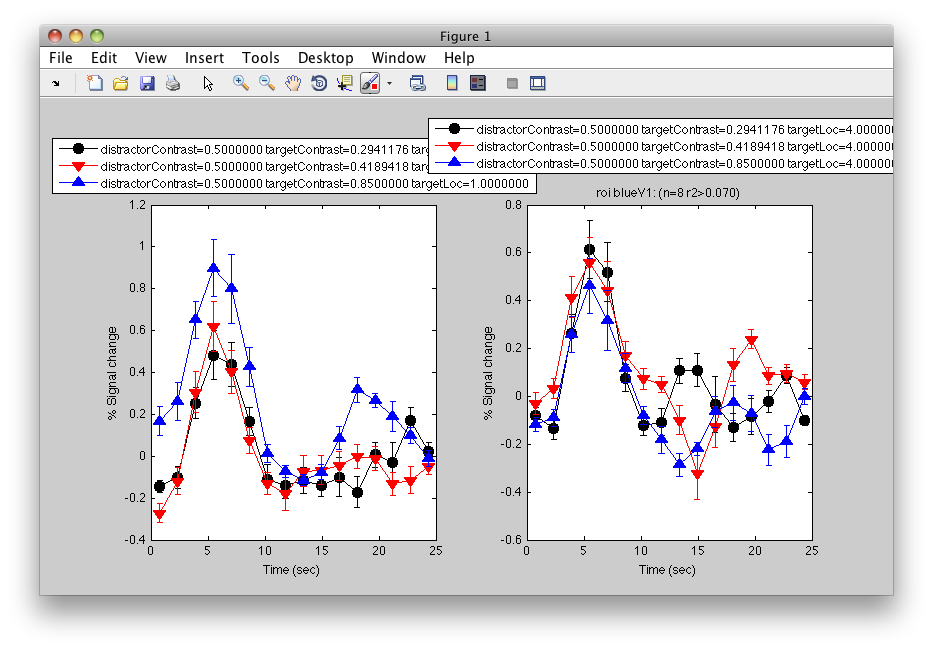The height and width of the screenshot is (650, 933).
Task: Save the figure with the Save icon
Action: point(147,83)
